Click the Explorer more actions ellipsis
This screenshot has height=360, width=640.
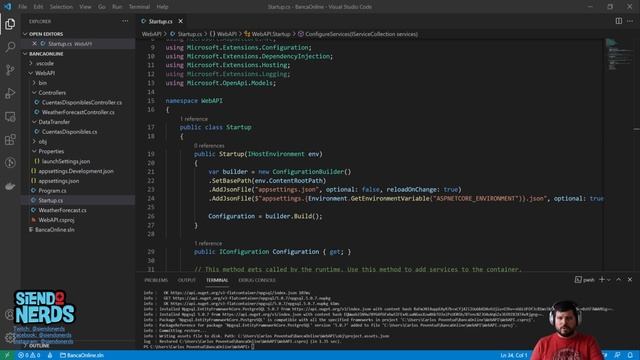[x=125, y=21]
